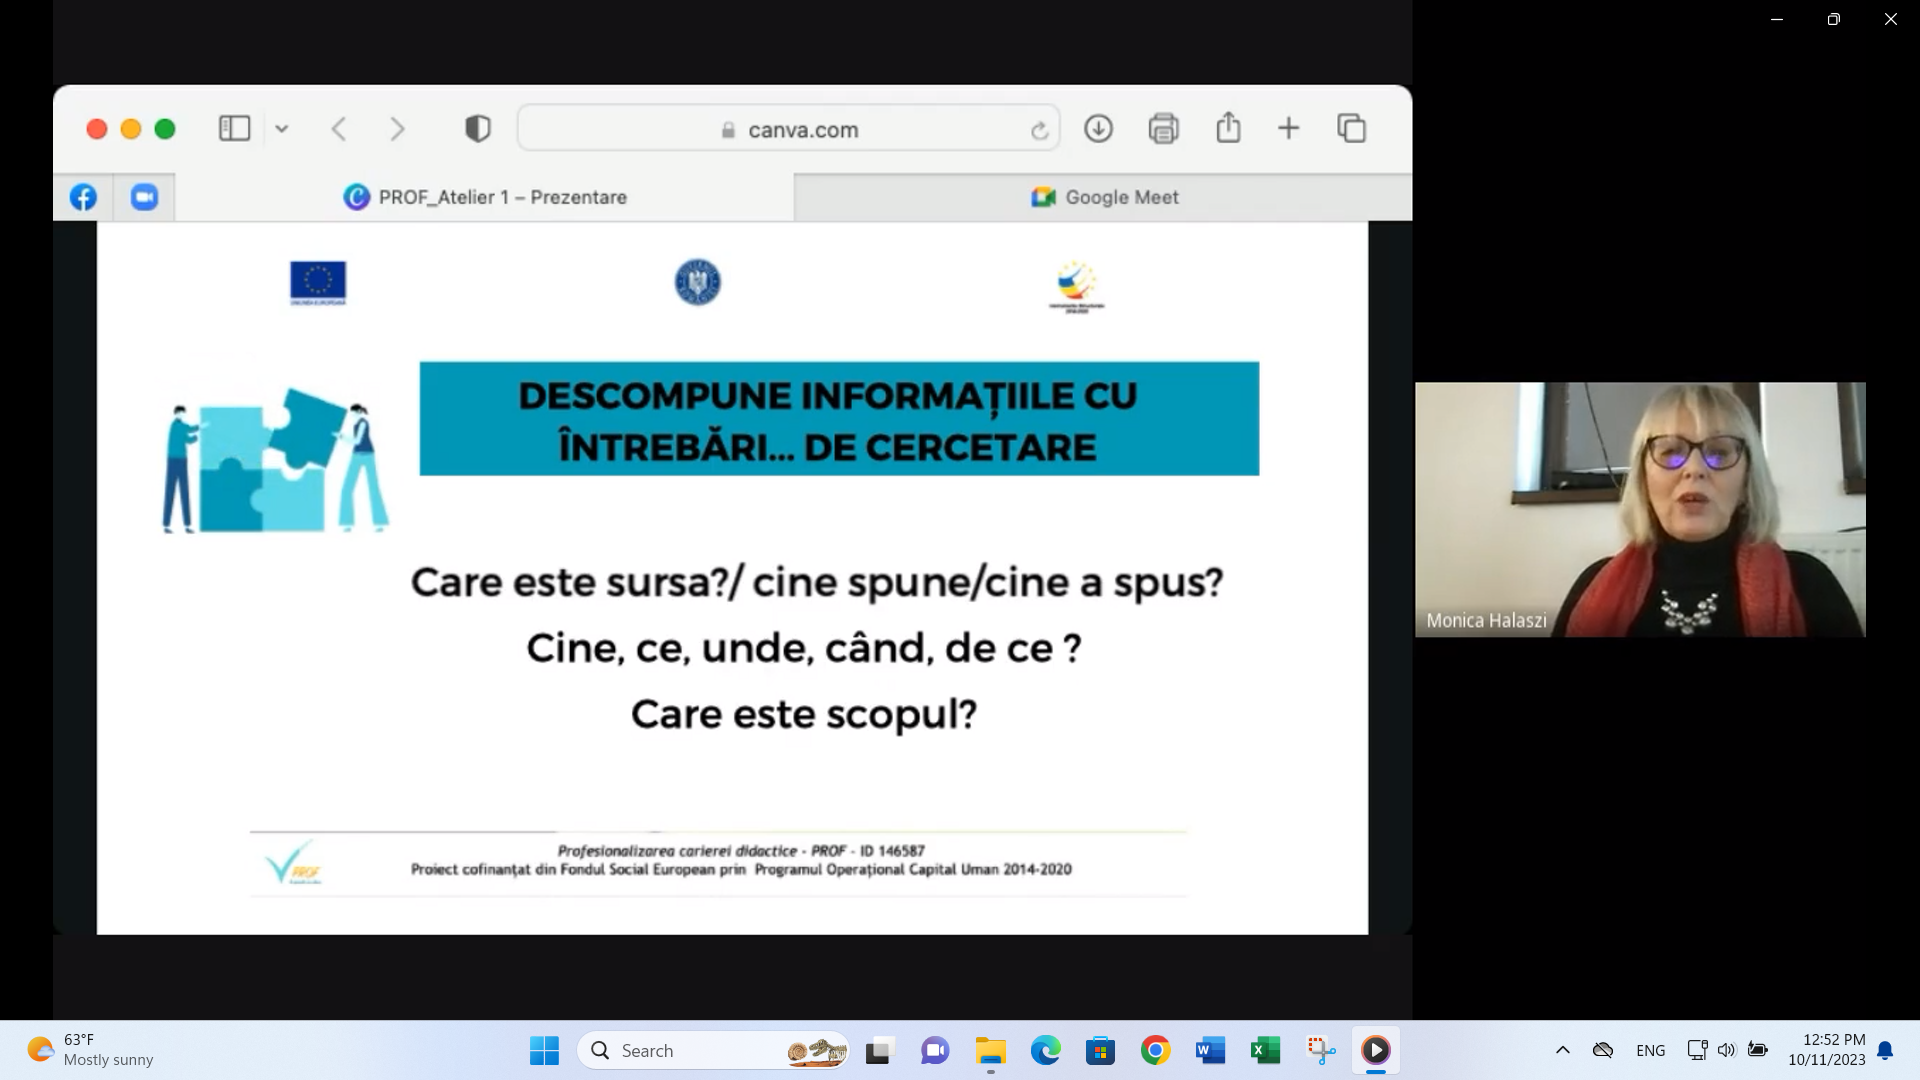Image resolution: width=1920 pixels, height=1080 pixels.
Task: Select Monica Halaszi video thumbnail
Action: (1640, 509)
